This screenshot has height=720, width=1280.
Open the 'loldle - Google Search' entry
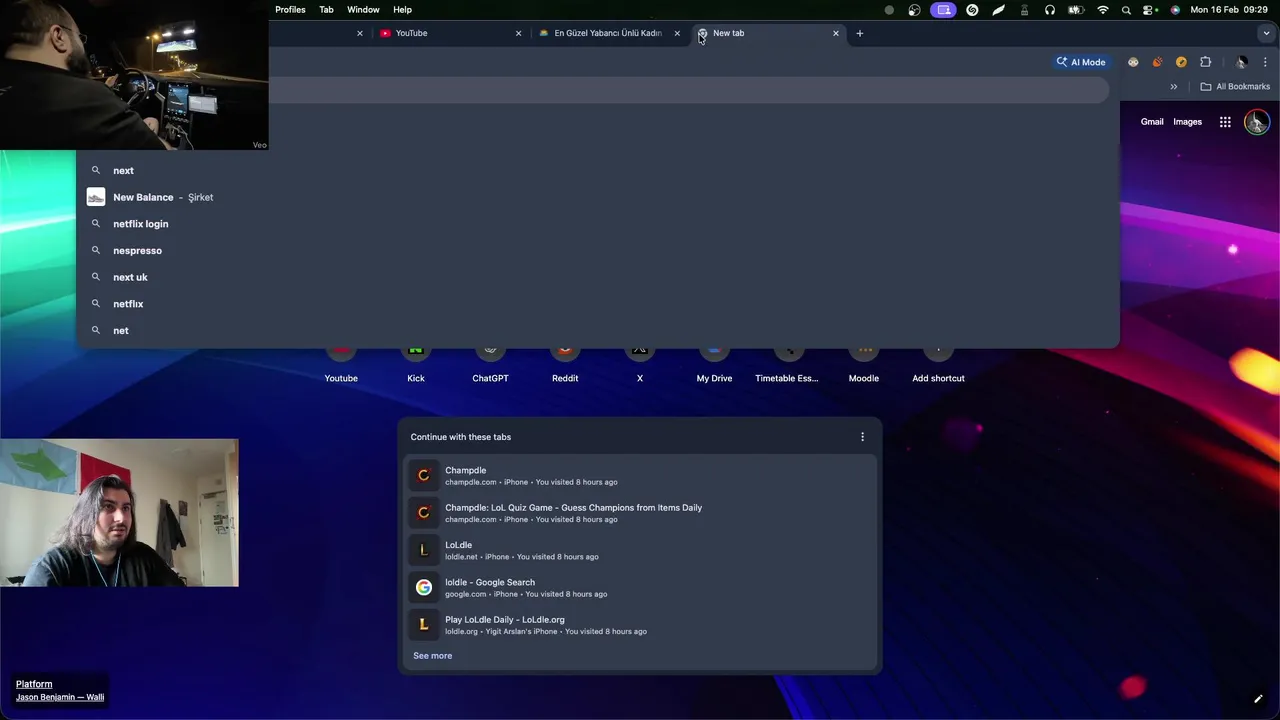tap(640, 587)
